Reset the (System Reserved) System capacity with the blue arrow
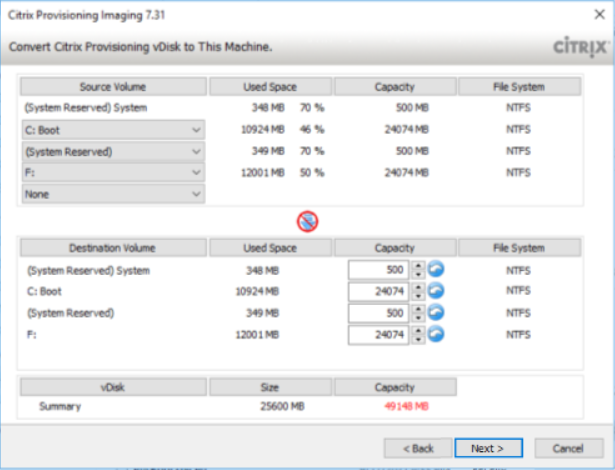This screenshot has height=470, width=615. click(435, 270)
